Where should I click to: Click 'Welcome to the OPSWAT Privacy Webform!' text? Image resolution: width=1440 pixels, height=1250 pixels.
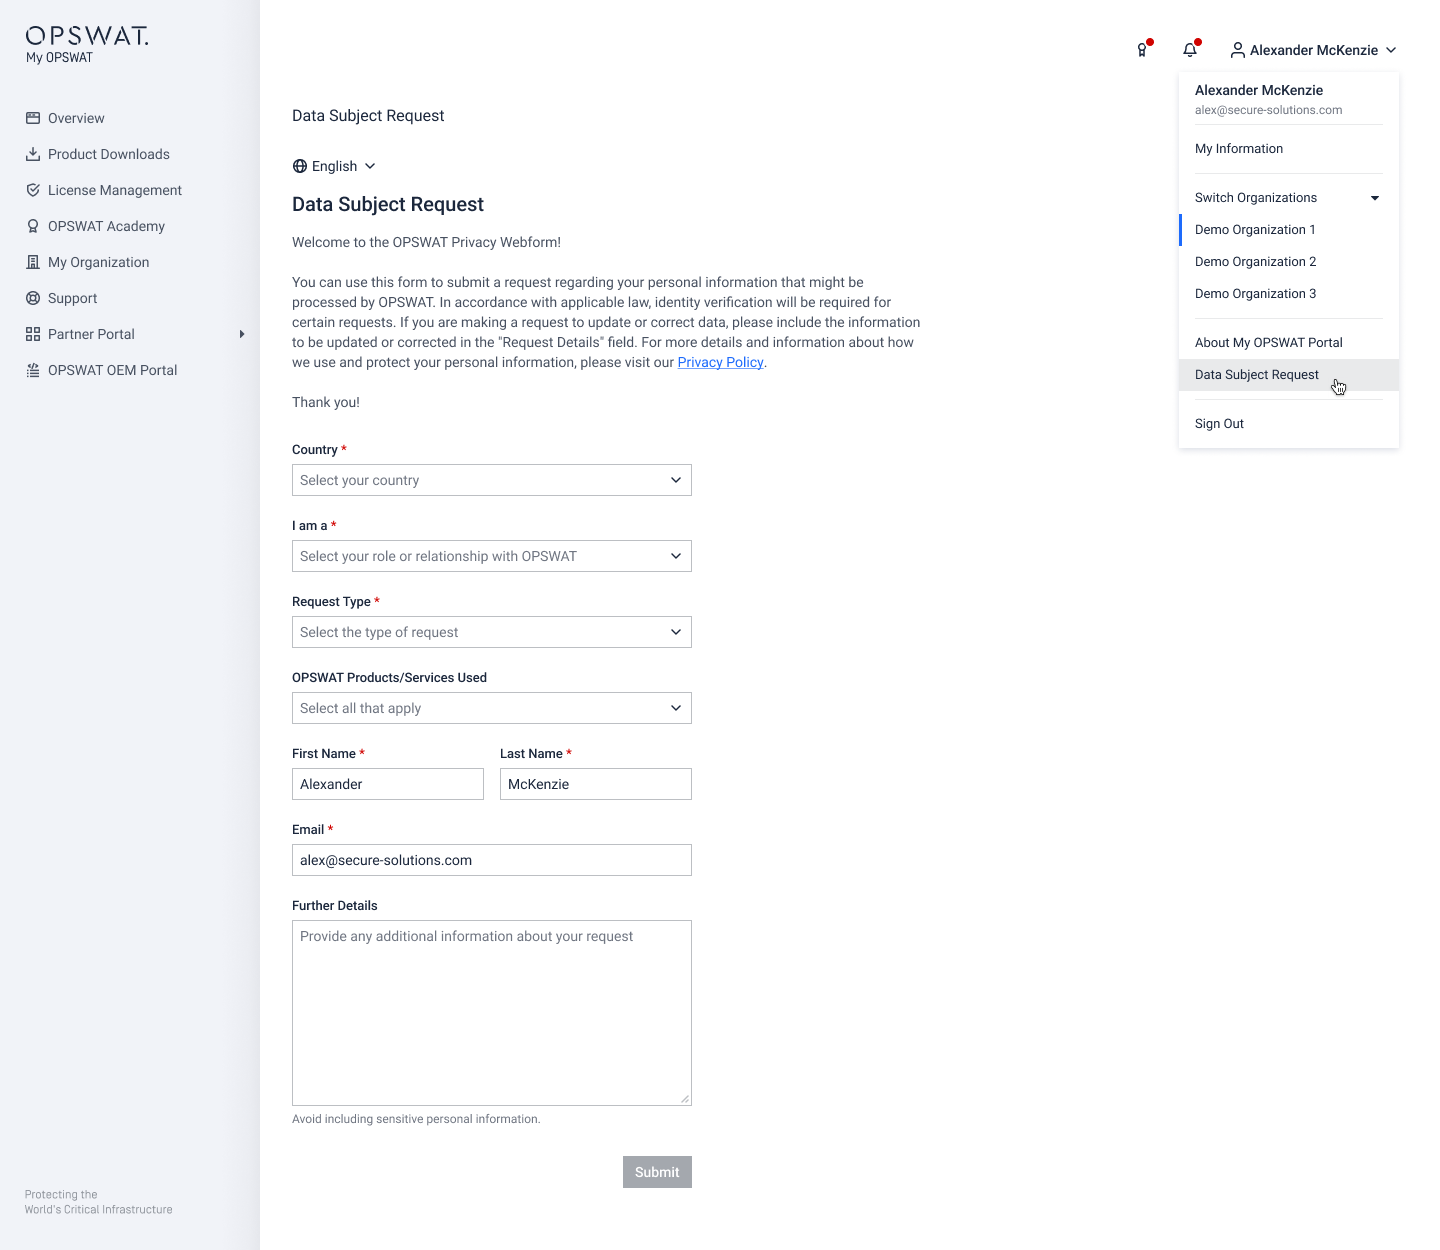click(426, 242)
